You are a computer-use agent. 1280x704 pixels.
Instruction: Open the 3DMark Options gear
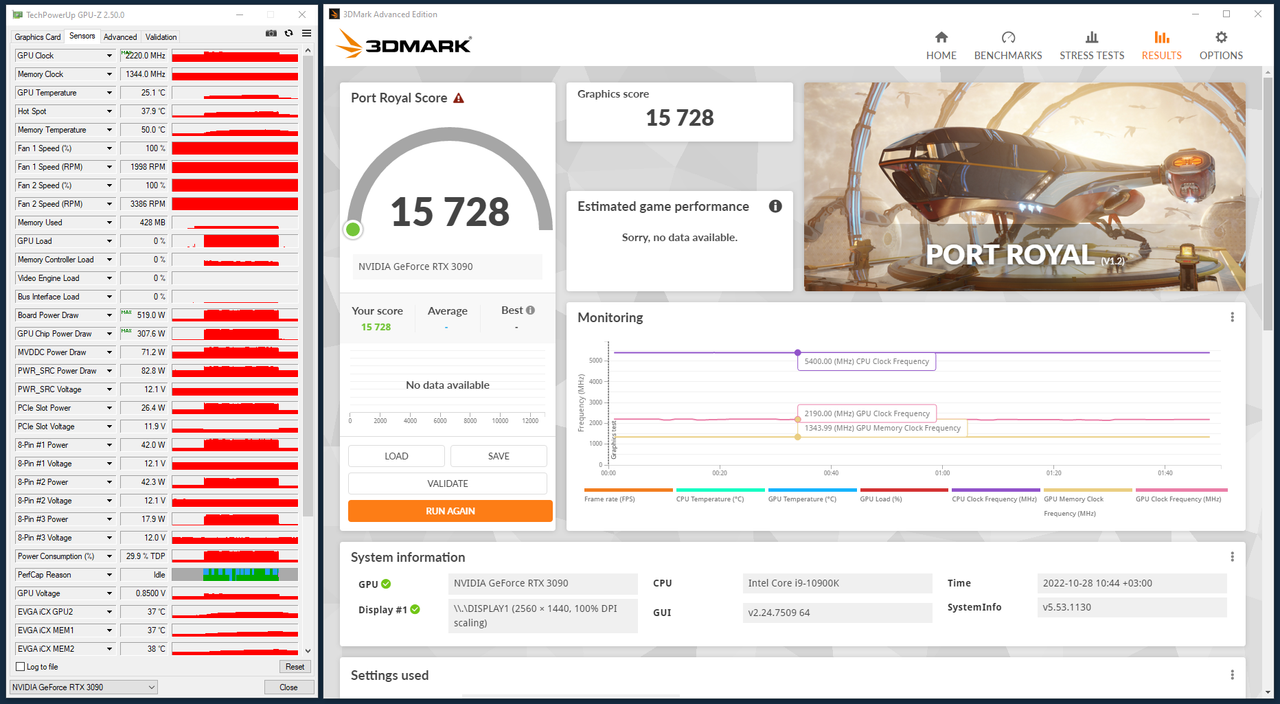[x=1221, y=45]
